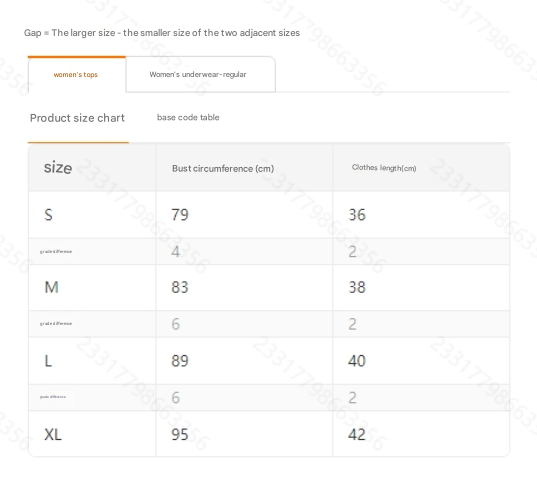The image size is (537, 479).
Task: Open the Product size chart tab
Action: click(x=77, y=118)
